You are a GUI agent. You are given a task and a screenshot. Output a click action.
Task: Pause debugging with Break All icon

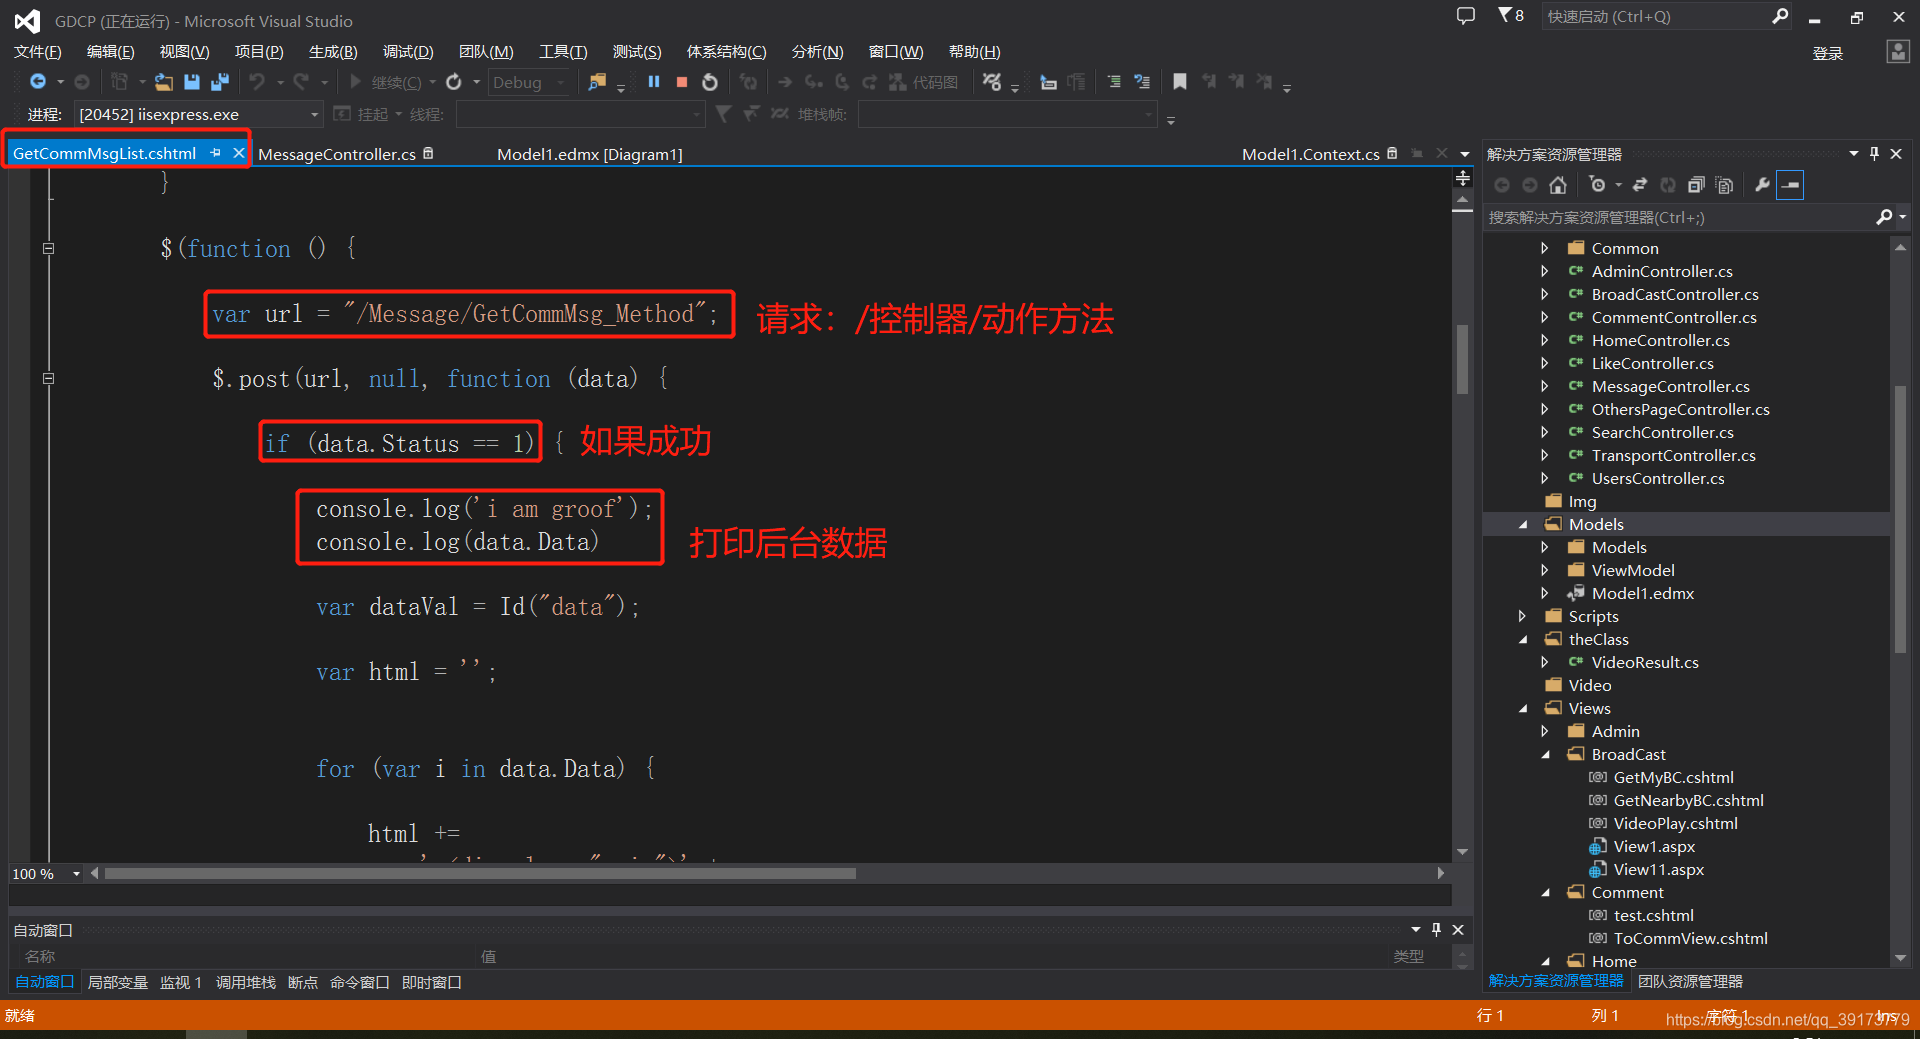(x=654, y=82)
